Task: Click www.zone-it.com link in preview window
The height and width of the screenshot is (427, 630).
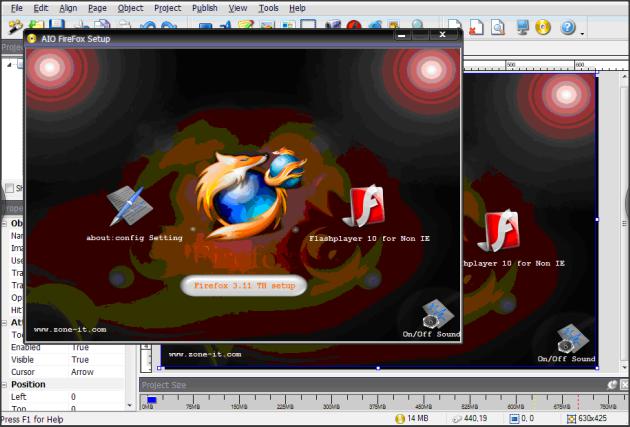Action: 70,330
